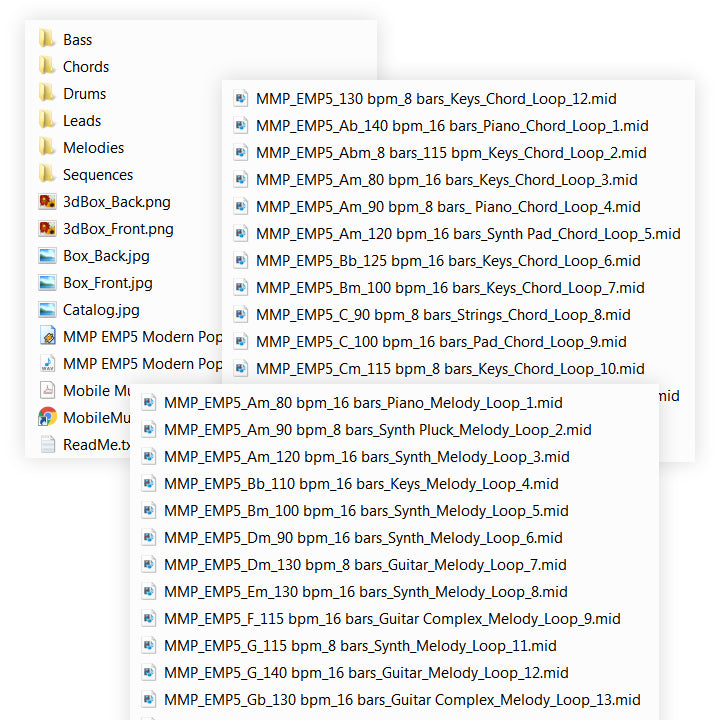Screen dimensions: 720x720
Task: Select the 3dBox_Front.png file
Action: [x=117, y=229]
